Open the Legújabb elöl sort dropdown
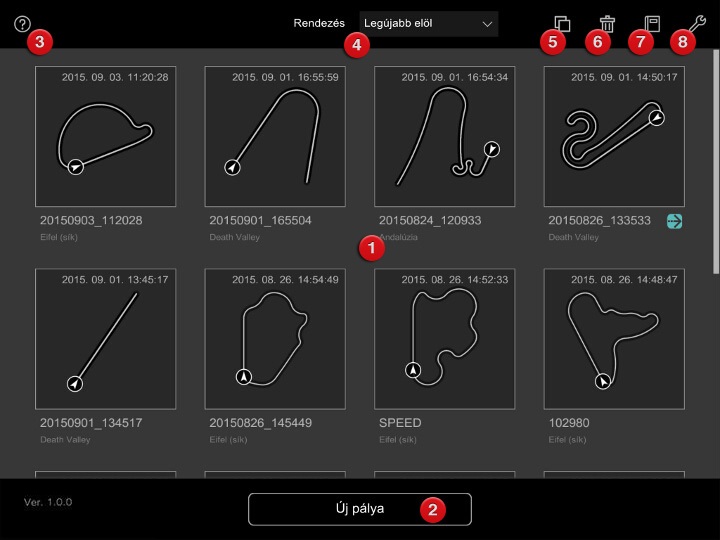The image size is (720, 540). (x=428, y=23)
